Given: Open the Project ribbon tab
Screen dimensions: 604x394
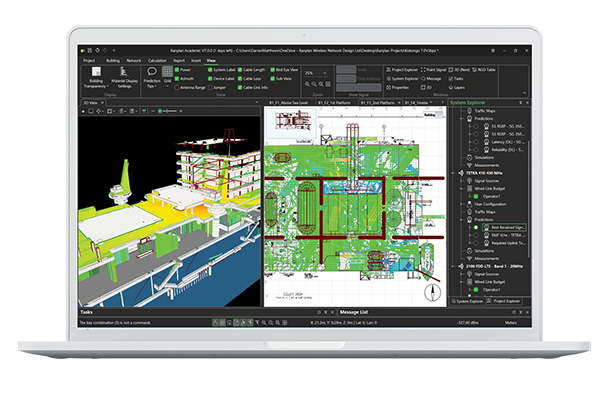Looking at the screenshot, I should 89,60.
